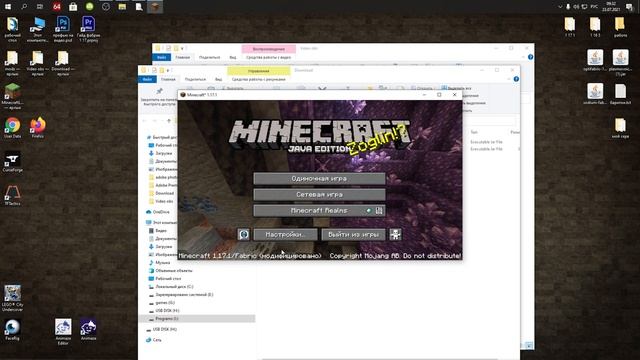640x360 pixels.
Task: Open Microsoft Store from the taskbar
Action: tap(73, 7)
